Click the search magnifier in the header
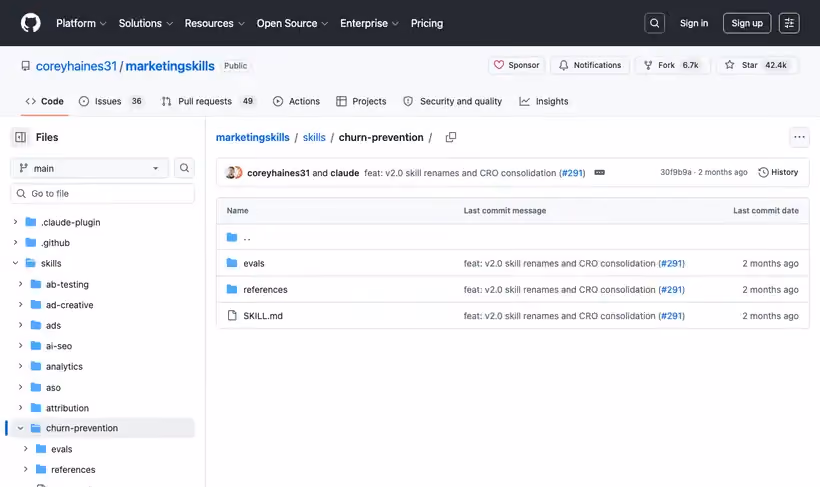 (654, 23)
